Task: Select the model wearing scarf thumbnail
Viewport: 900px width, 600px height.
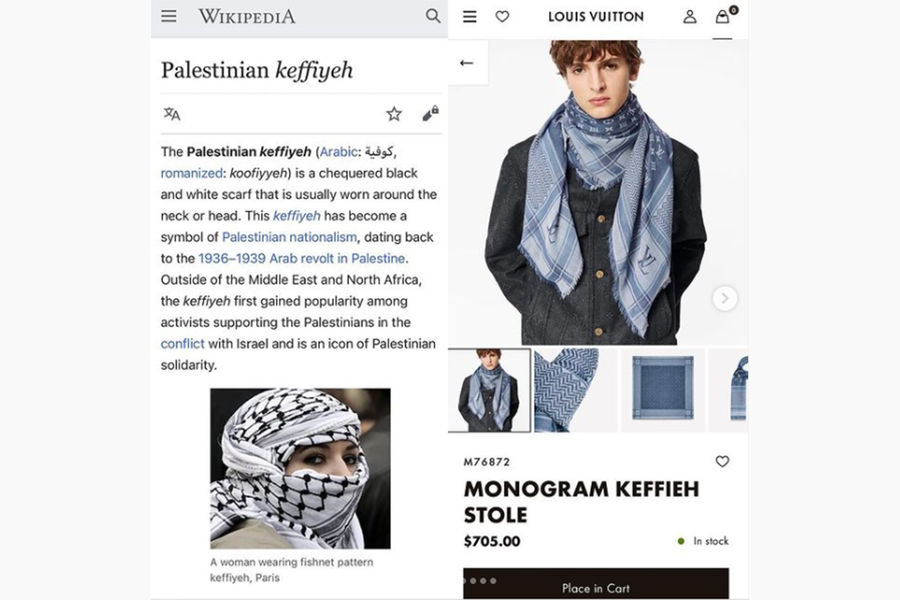Action: [x=489, y=390]
